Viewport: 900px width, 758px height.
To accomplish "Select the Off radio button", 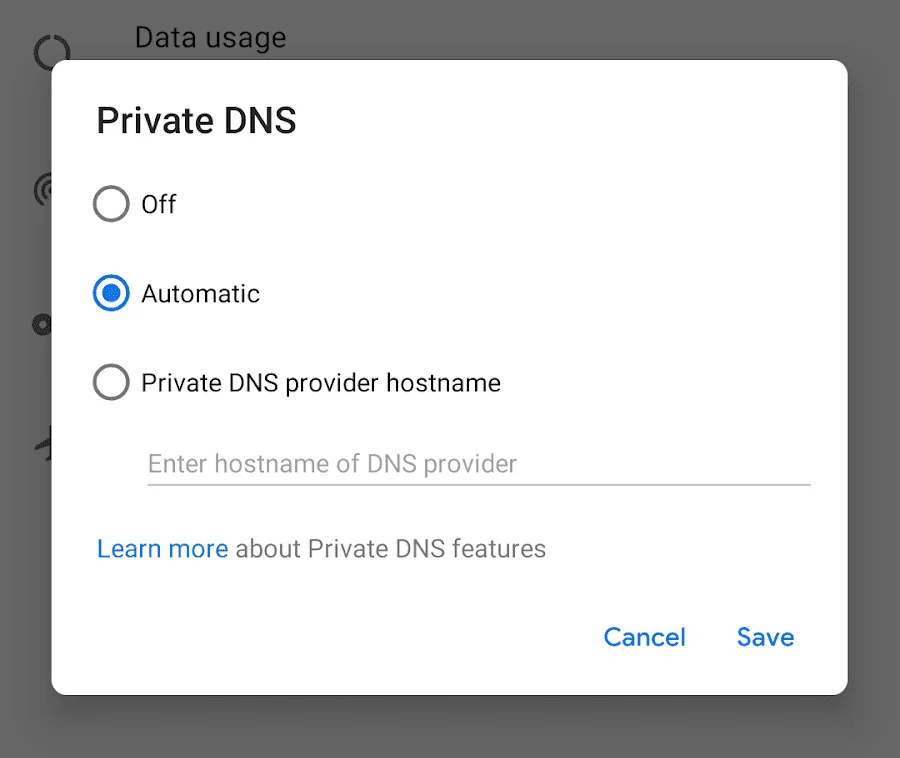I will tap(111, 204).
